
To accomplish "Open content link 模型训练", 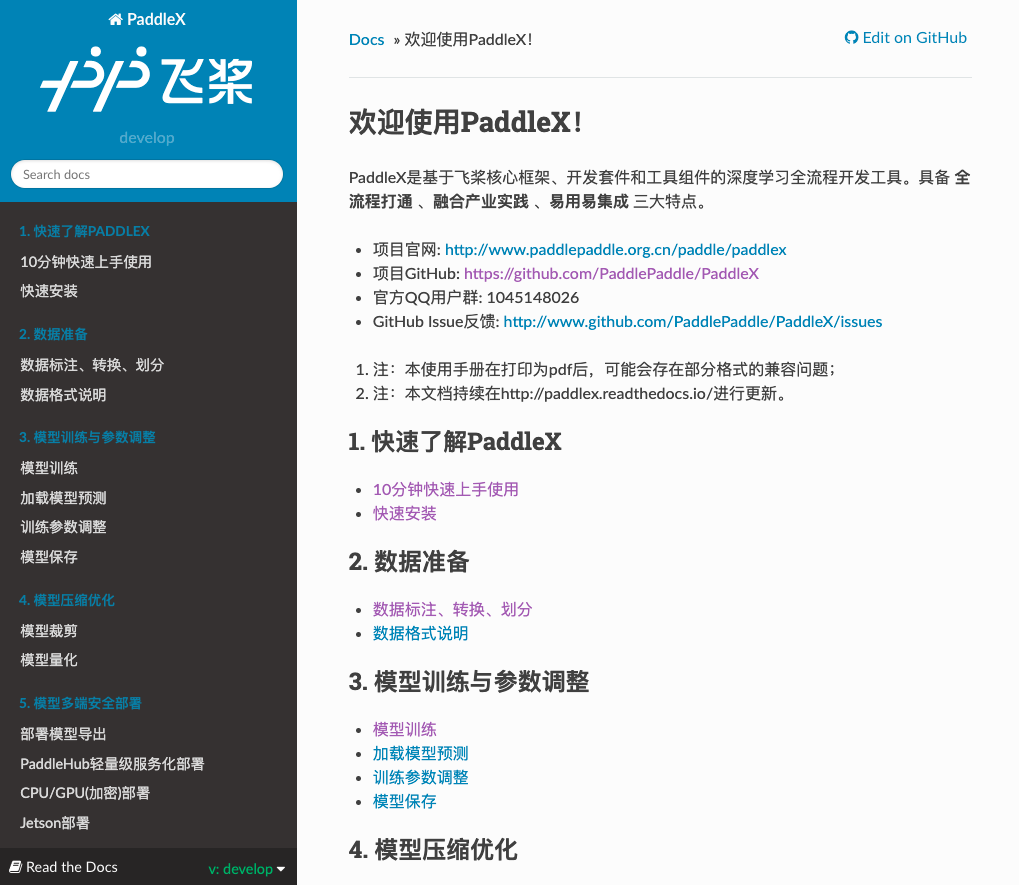I will click(404, 730).
